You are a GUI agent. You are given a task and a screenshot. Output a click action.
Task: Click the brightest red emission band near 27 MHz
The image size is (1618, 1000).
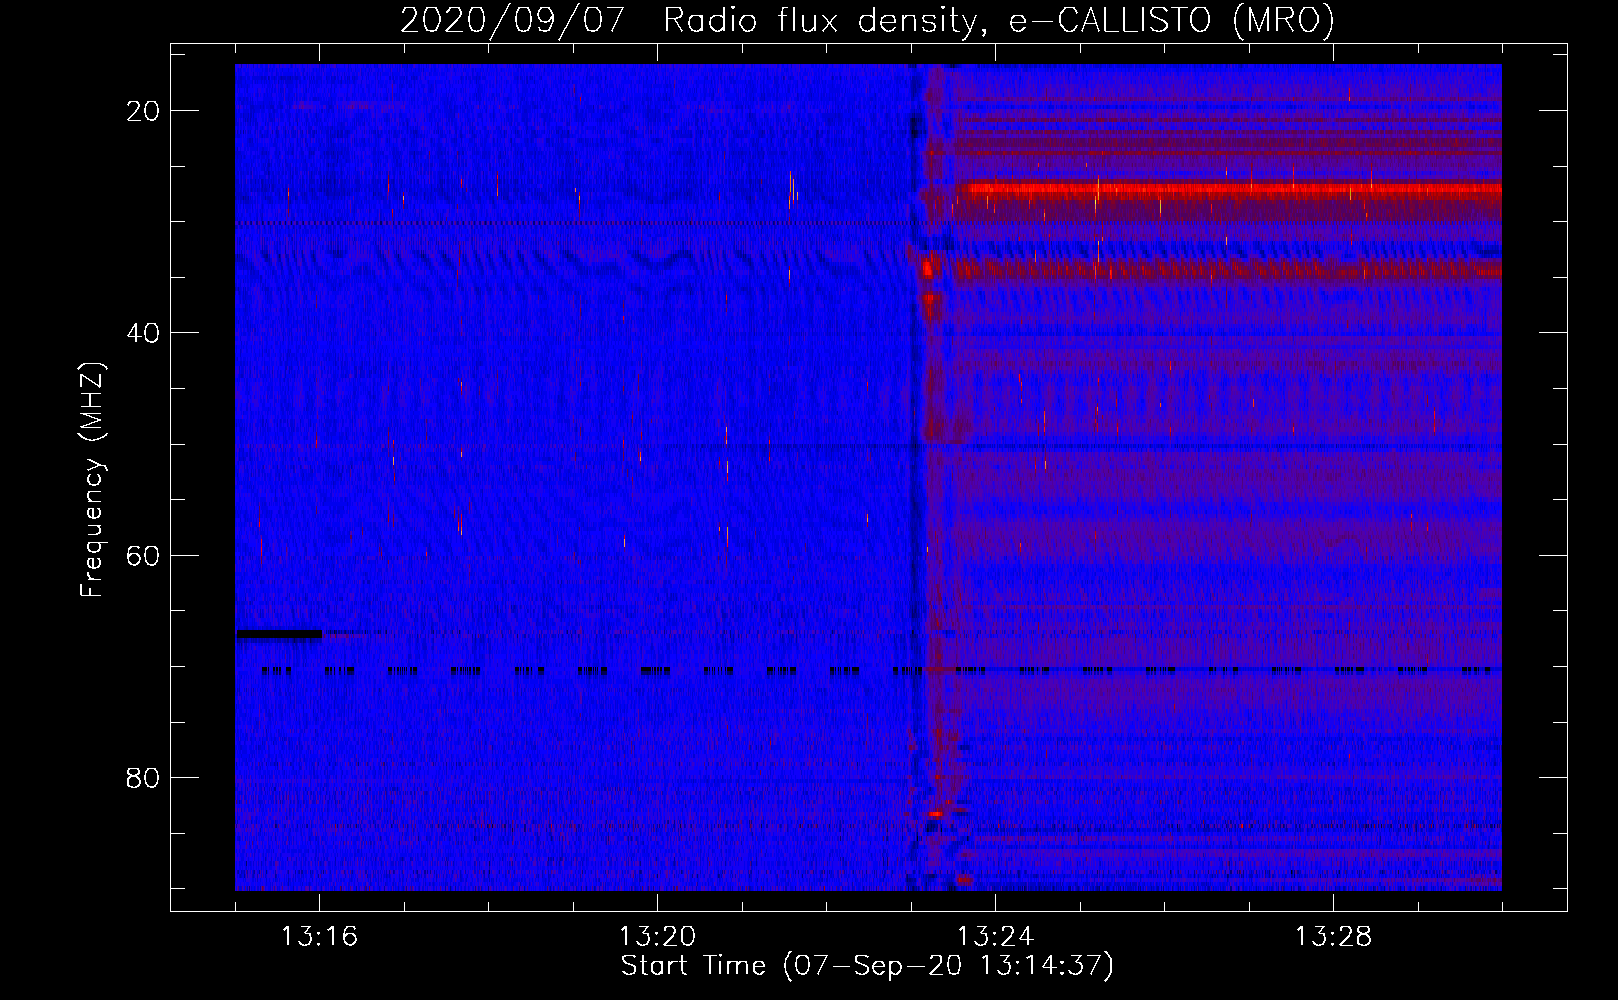click(1230, 188)
